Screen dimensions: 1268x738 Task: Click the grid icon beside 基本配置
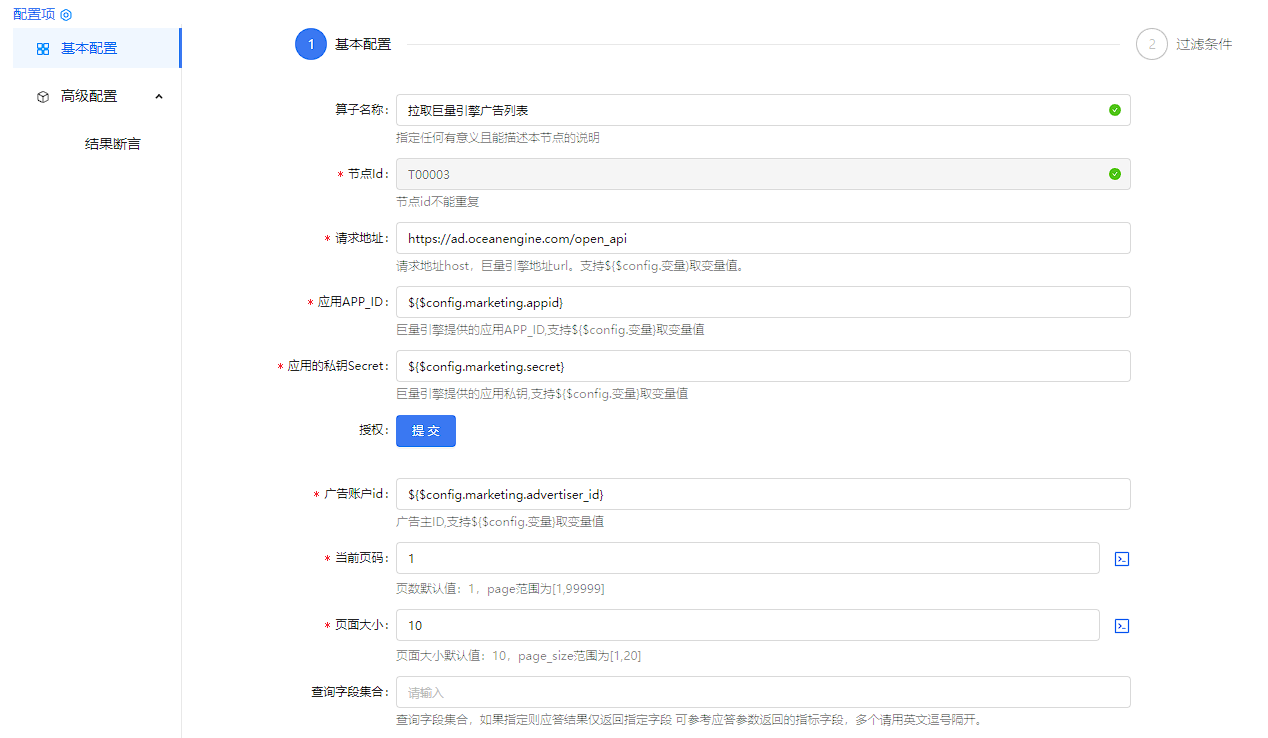[43, 48]
